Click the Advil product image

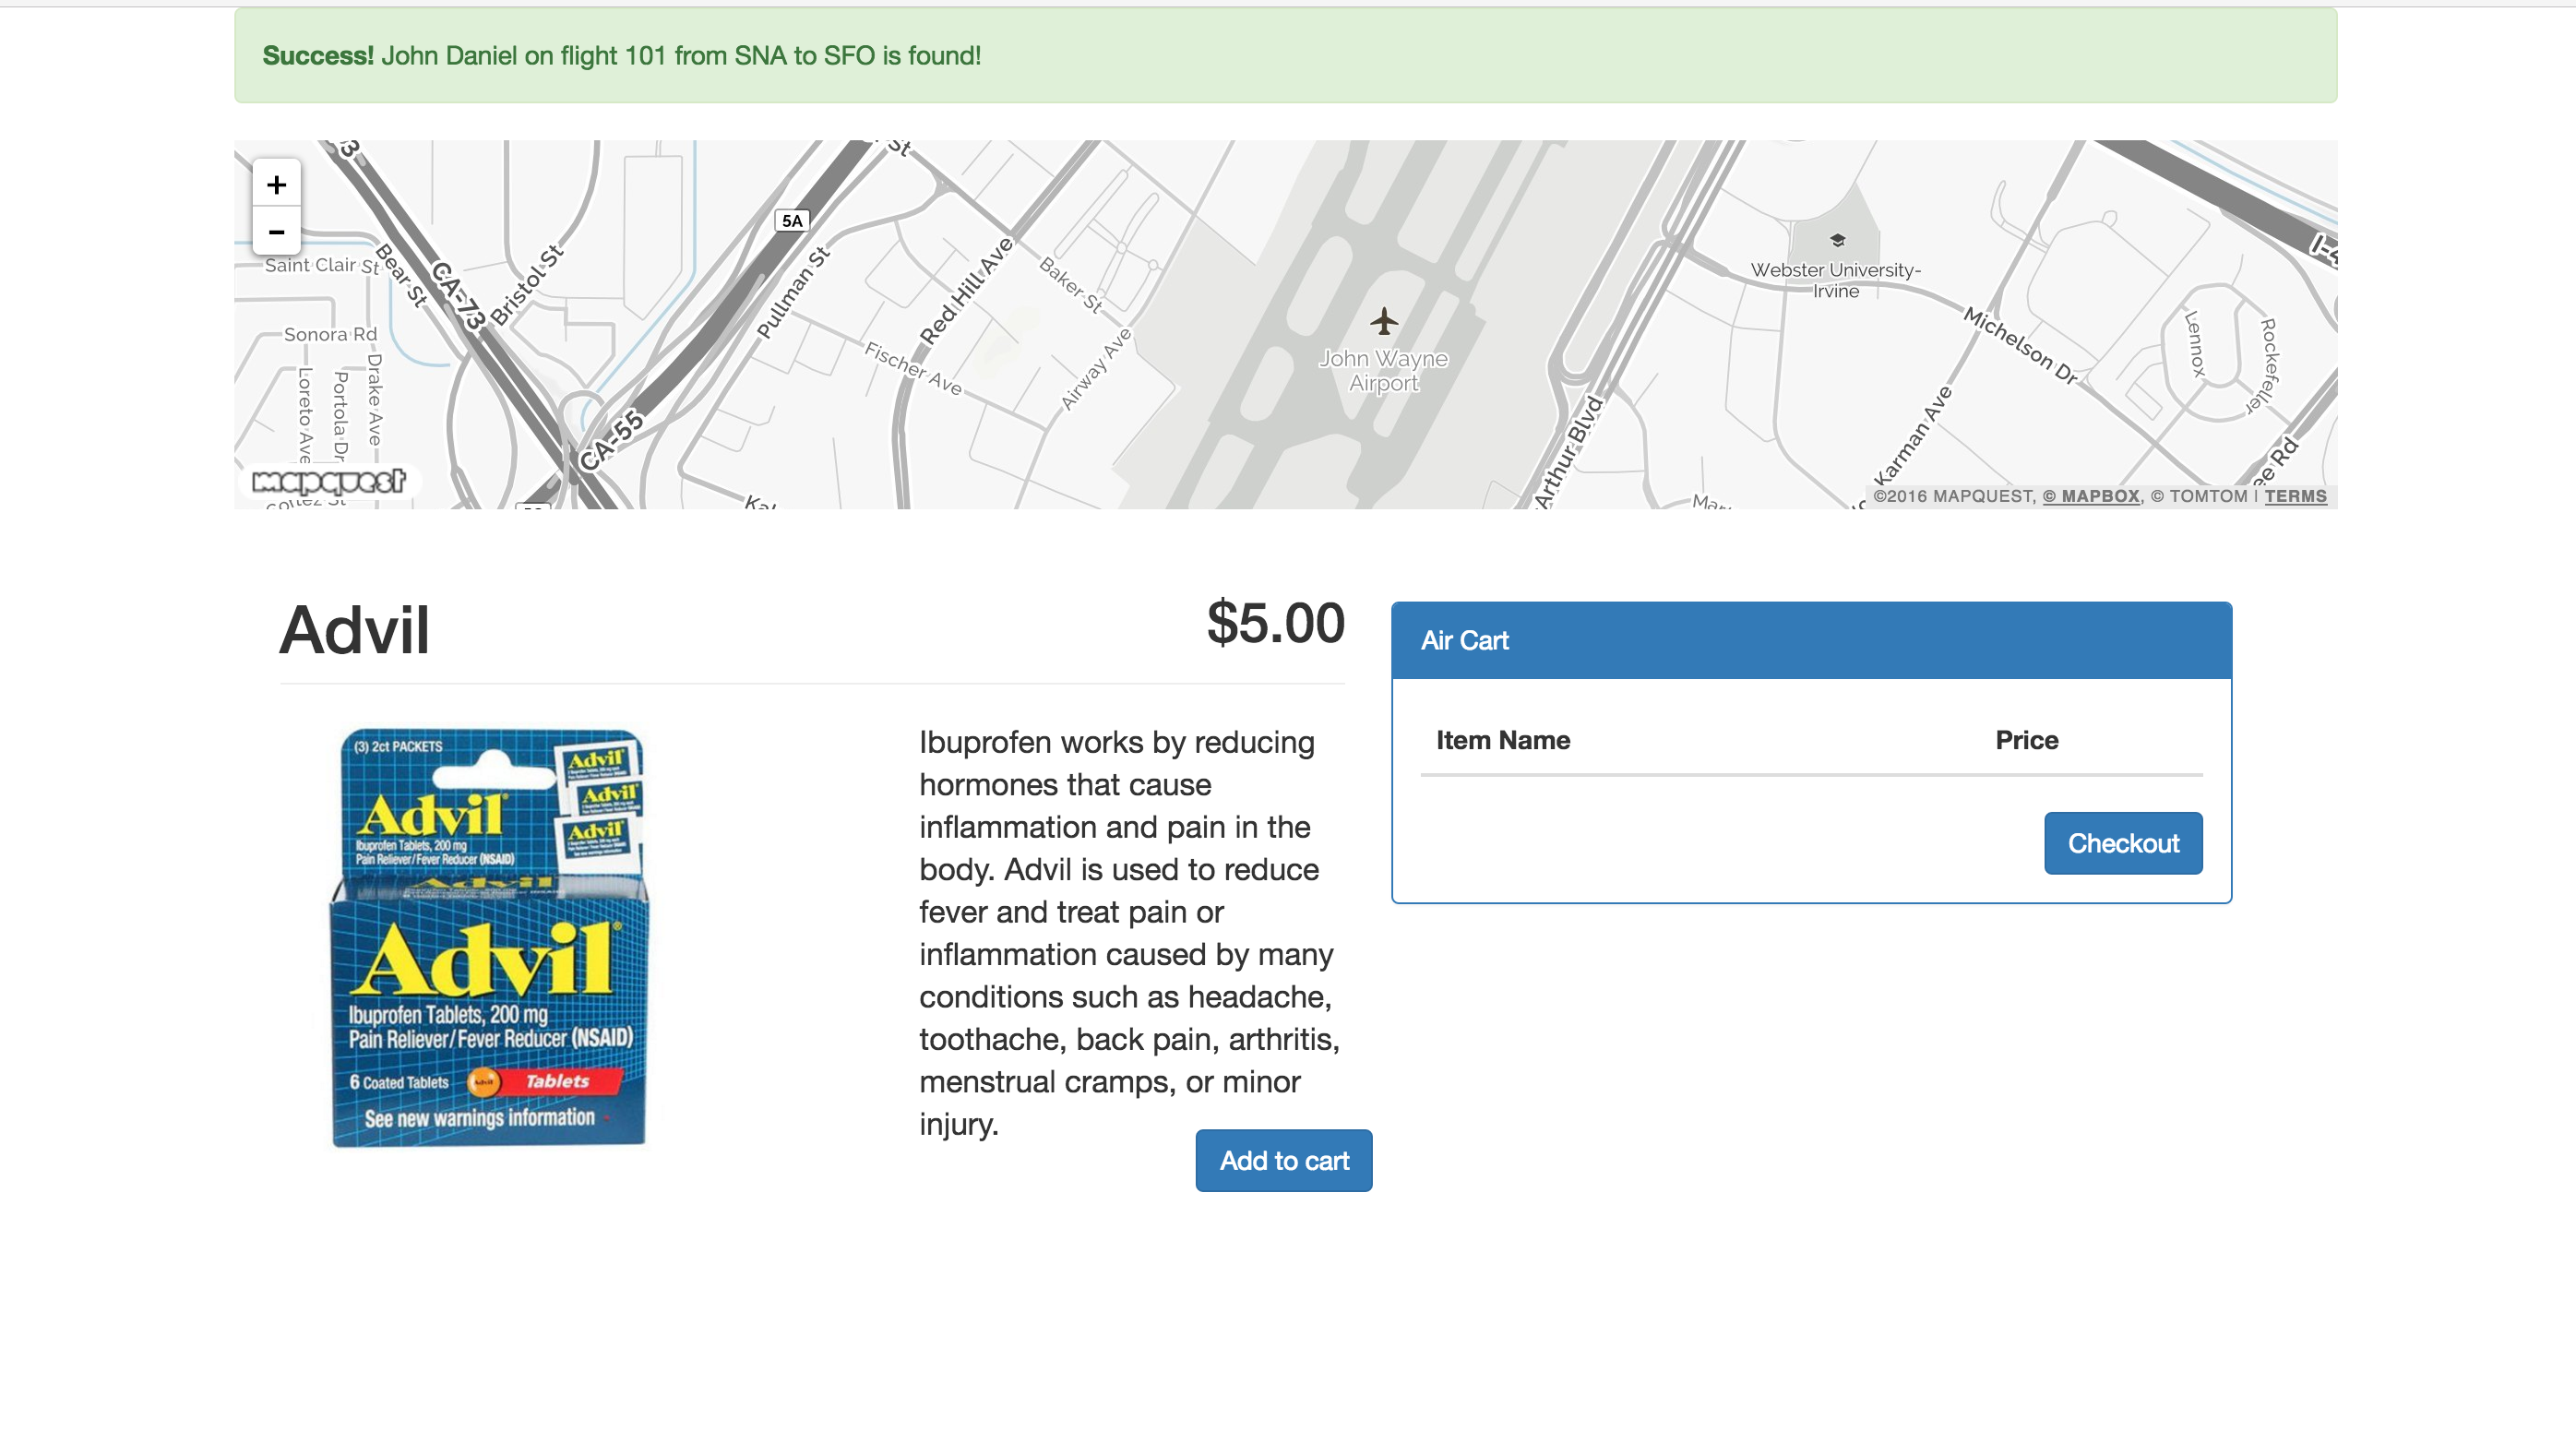(x=489, y=938)
